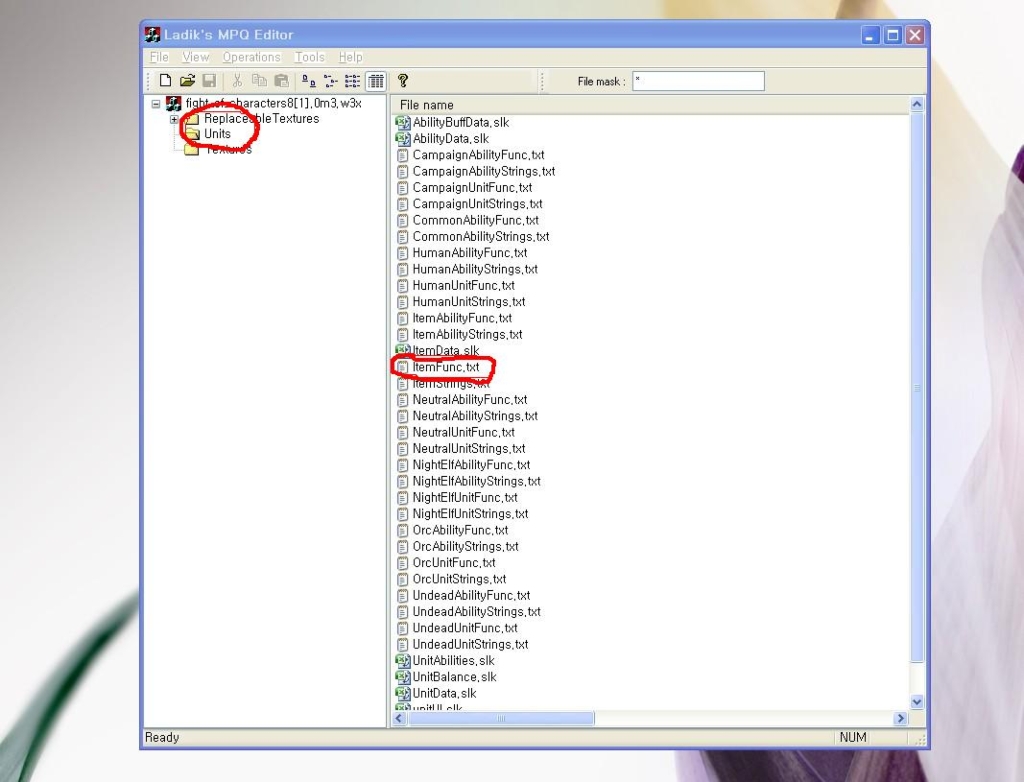Open the Tools menu
The image size is (1024, 782).
(x=310, y=57)
